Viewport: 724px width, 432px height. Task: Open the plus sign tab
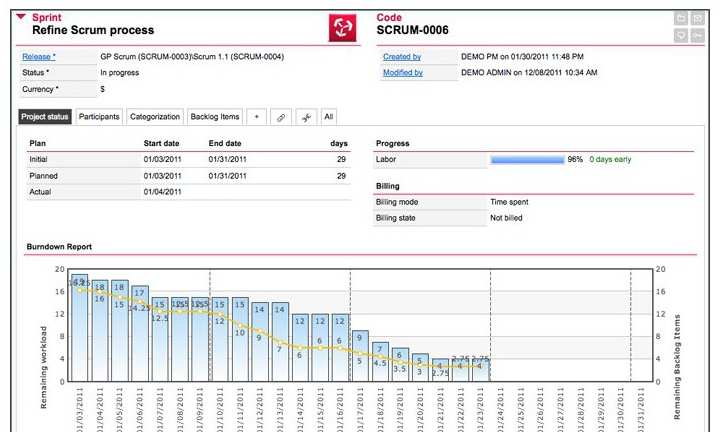pos(256,117)
